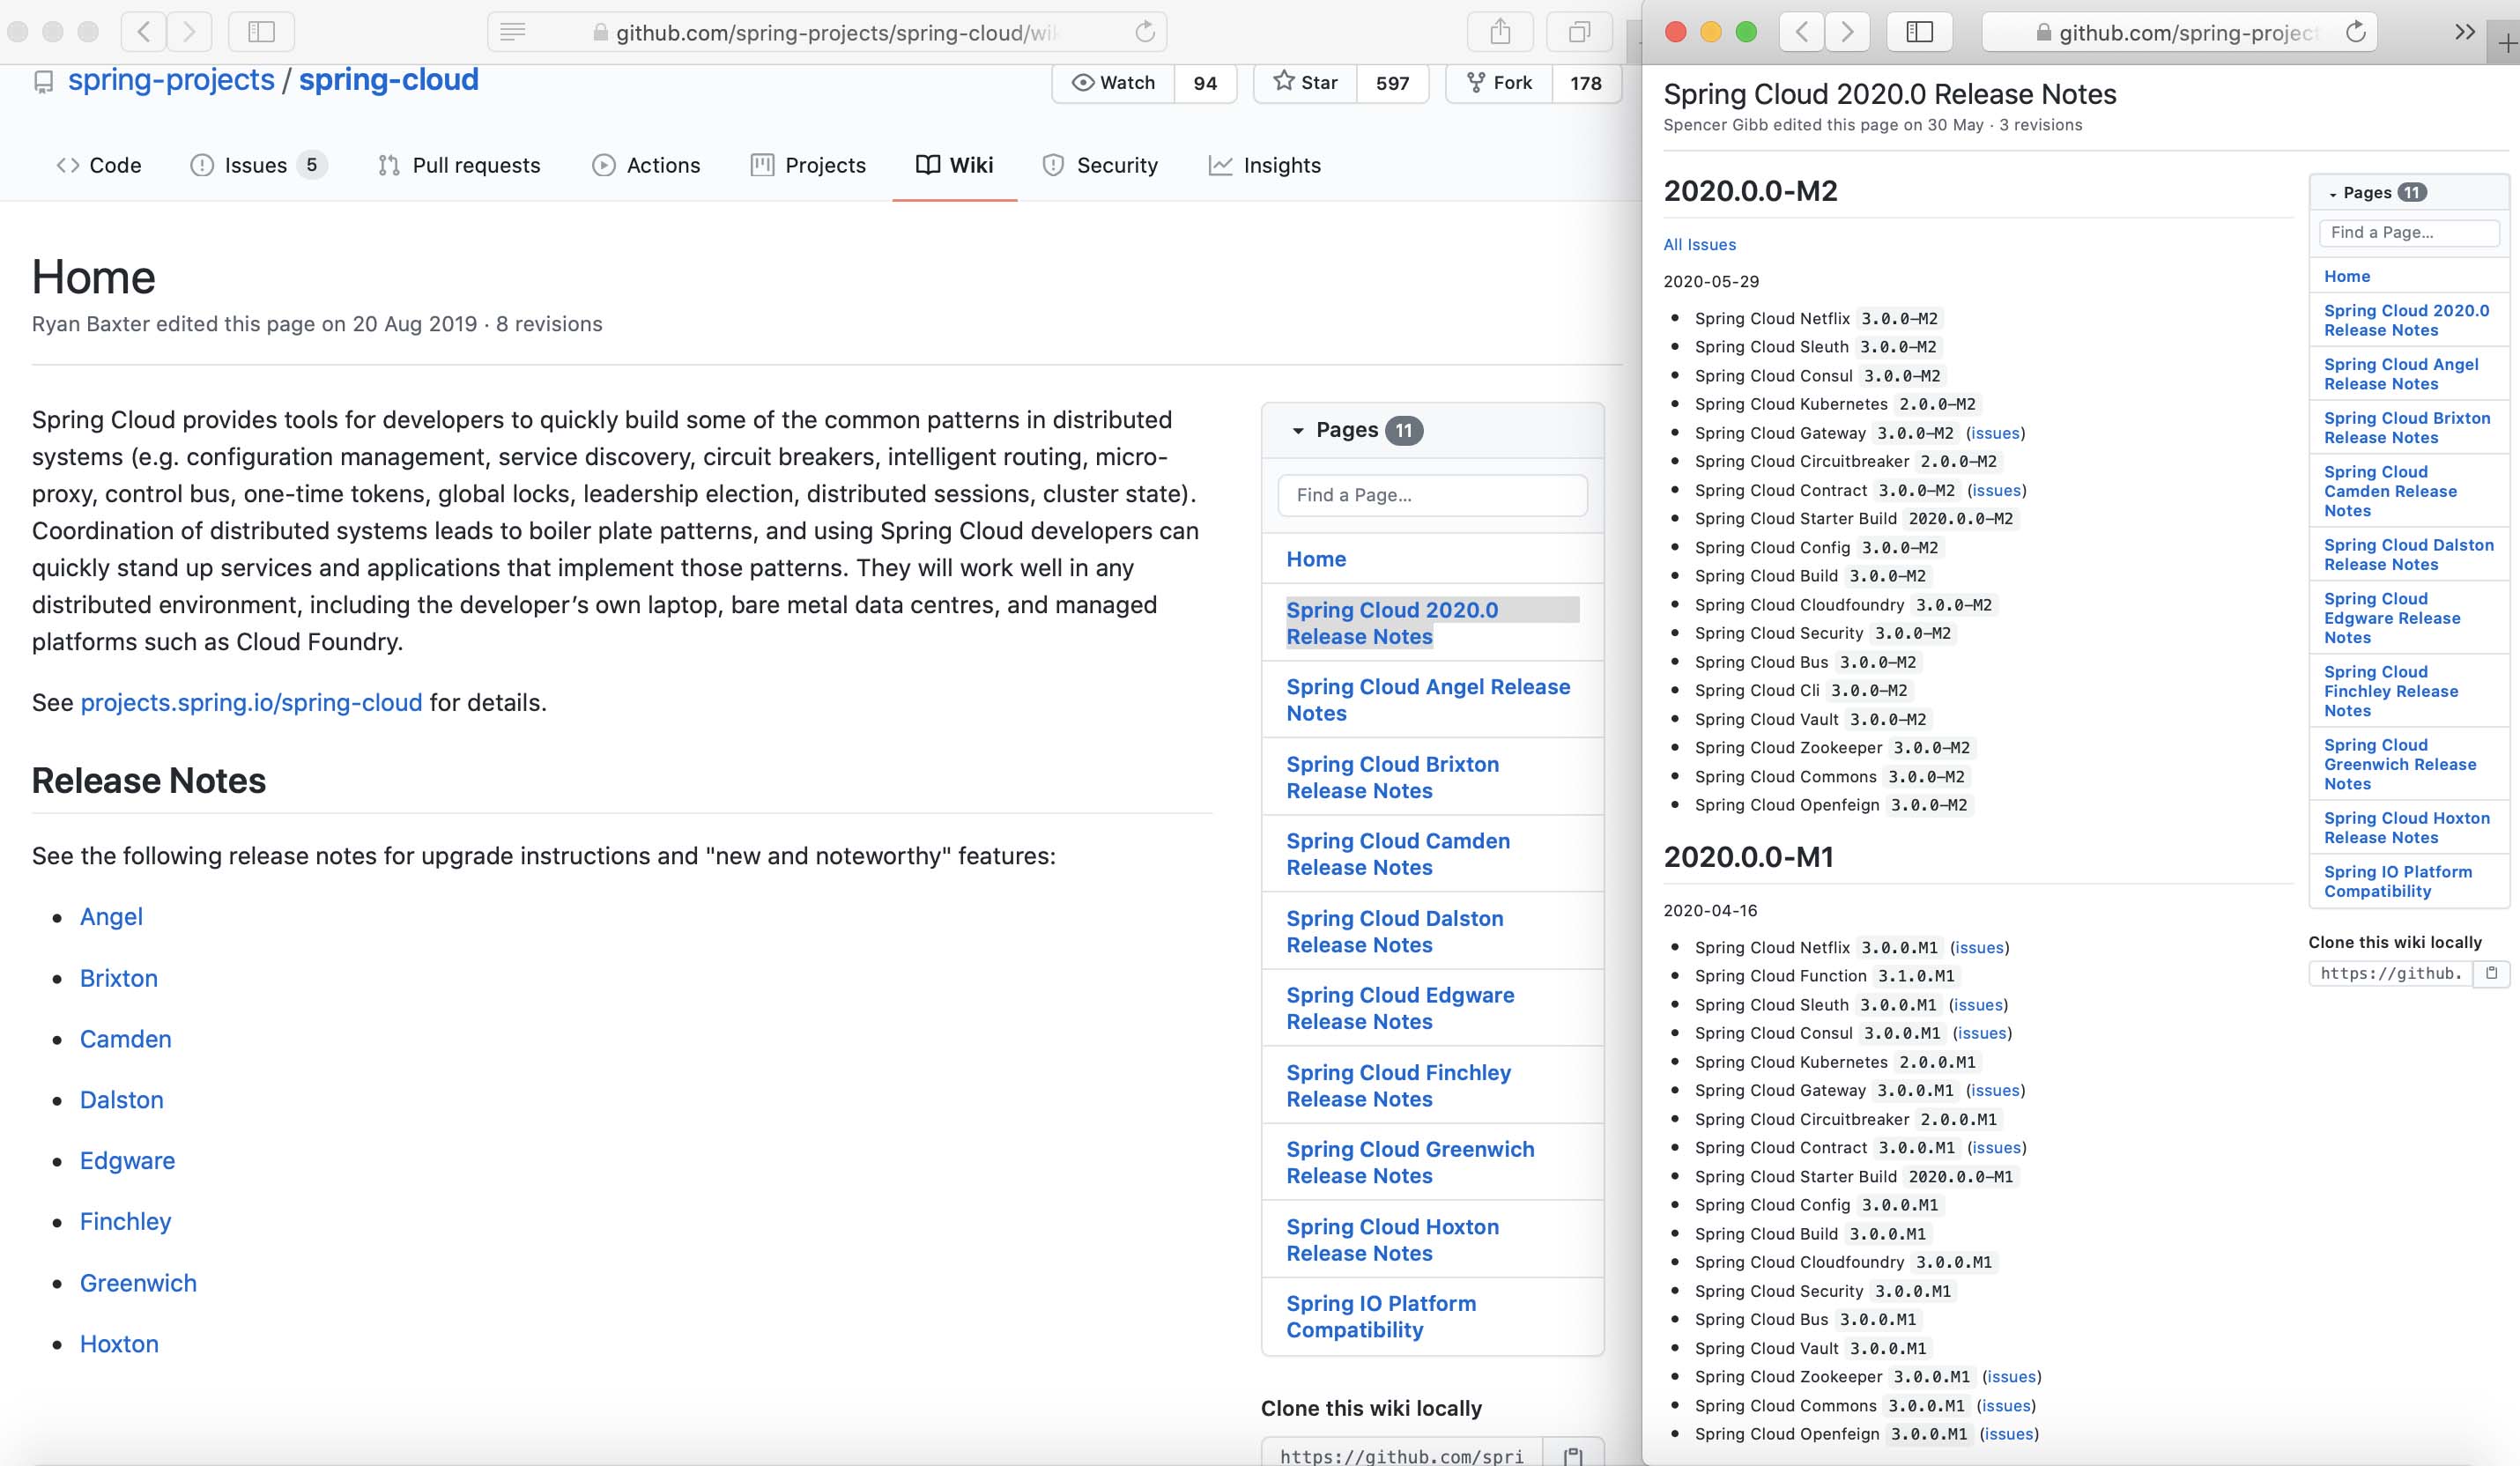Open the spring-cloud repository link
Image resolution: width=2520 pixels, height=1466 pixels.
point(389,79)
